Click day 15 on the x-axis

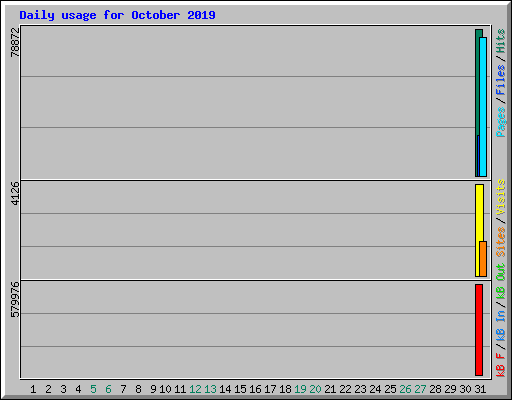pos(240,389)
